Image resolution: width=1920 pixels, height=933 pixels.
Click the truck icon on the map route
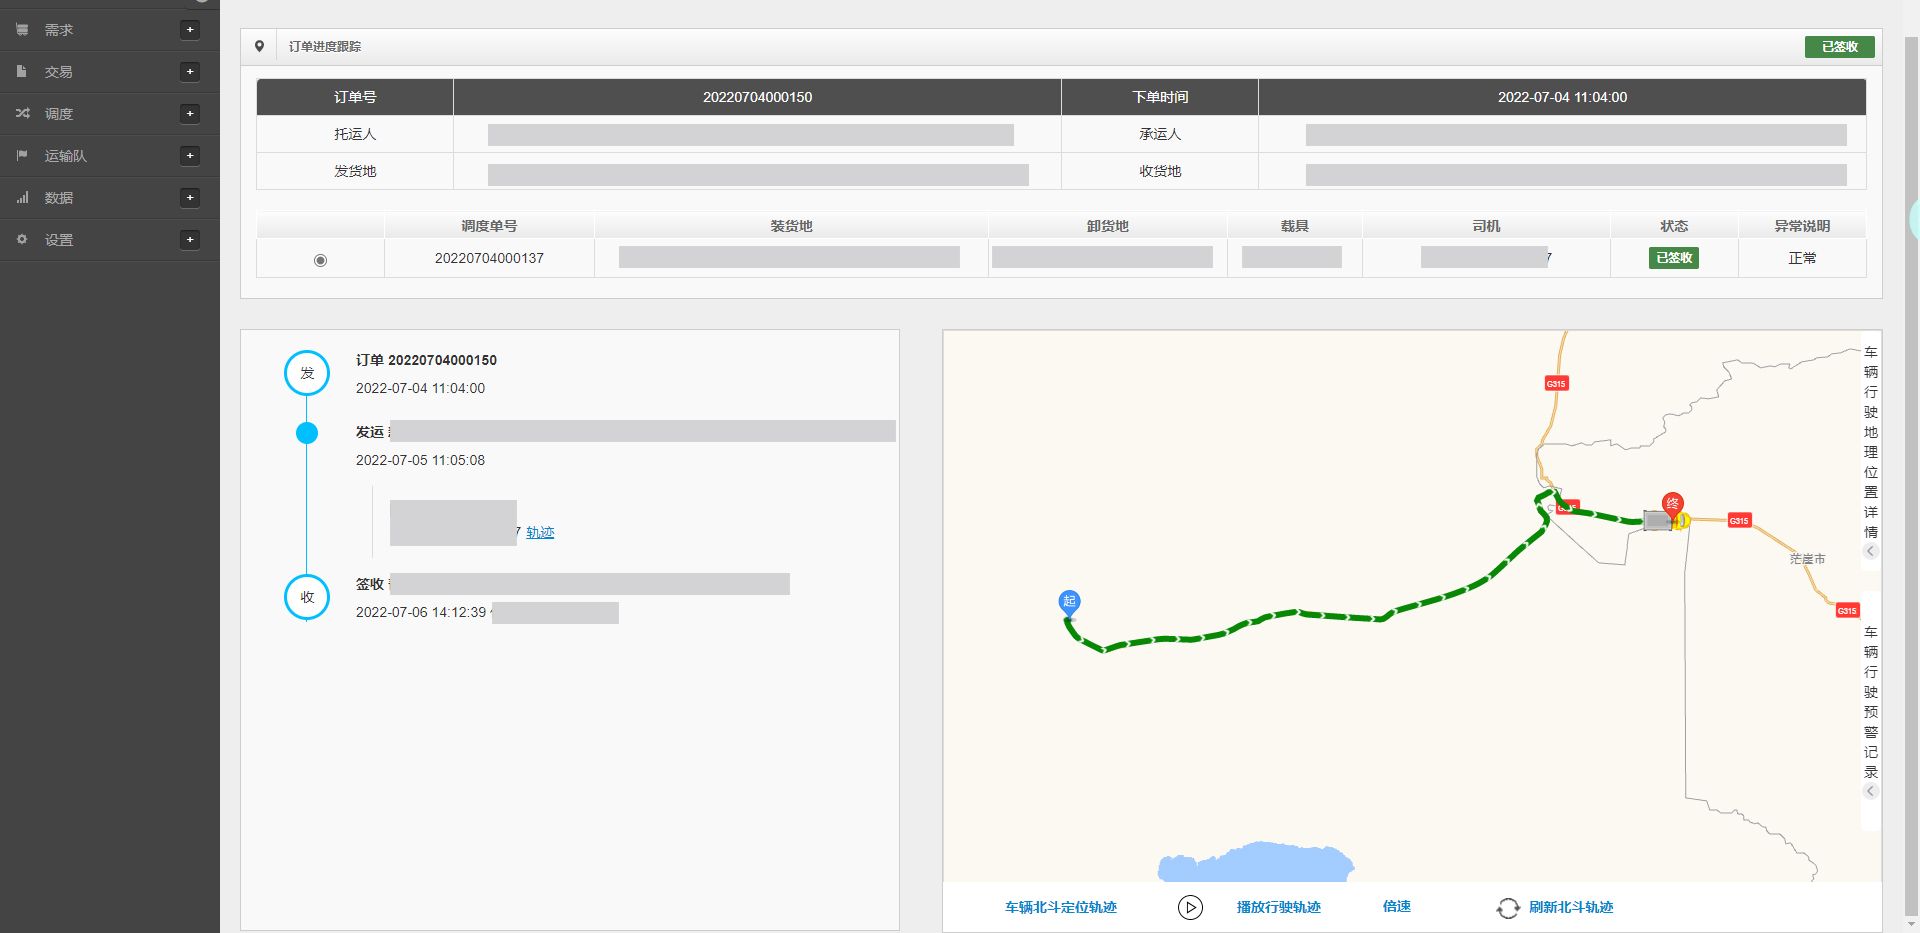tap(1658, 521)
